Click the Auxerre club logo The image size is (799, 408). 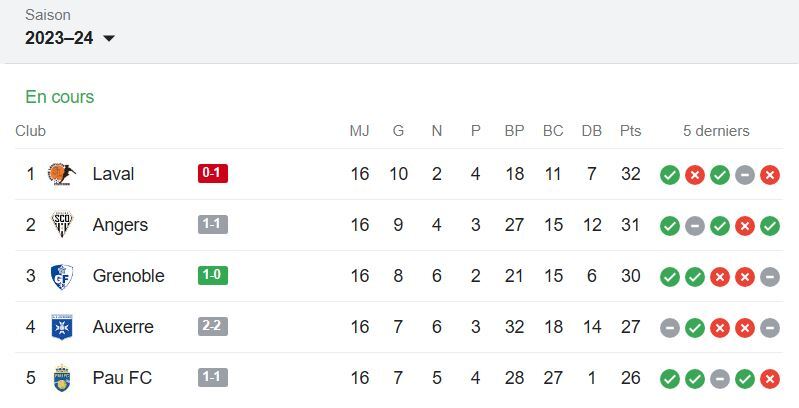(x=62, y=327)
